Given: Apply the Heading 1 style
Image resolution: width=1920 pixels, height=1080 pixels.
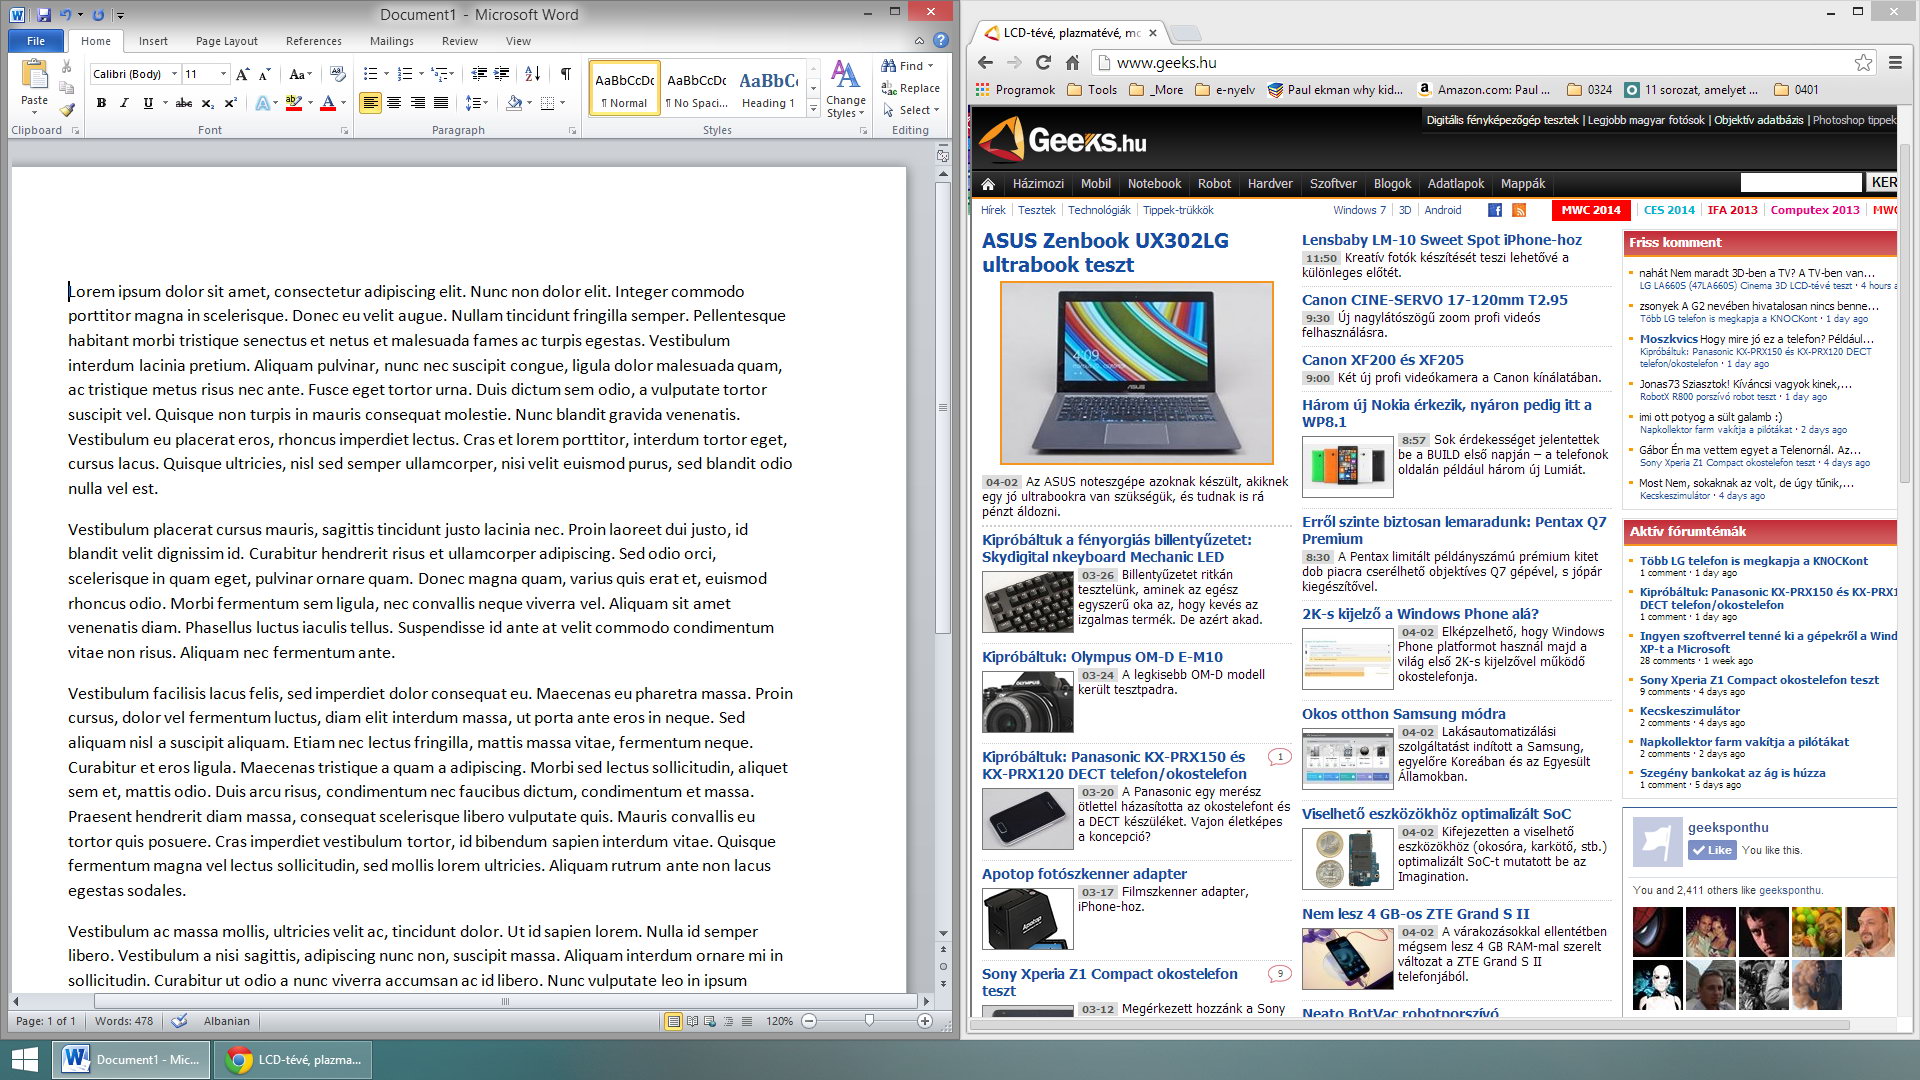Looking at the screenshot, I should [x=768, y=88].
